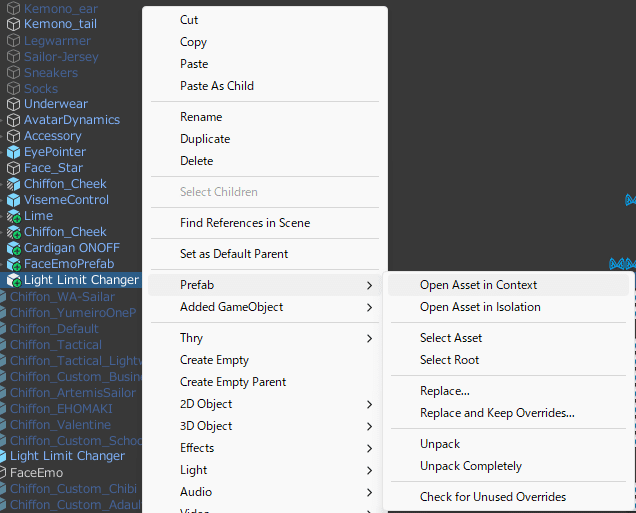The width and height of the screenshot is (636, 513).
Task: Expand the Thry submenu arrow
Action: coord(370,339)
